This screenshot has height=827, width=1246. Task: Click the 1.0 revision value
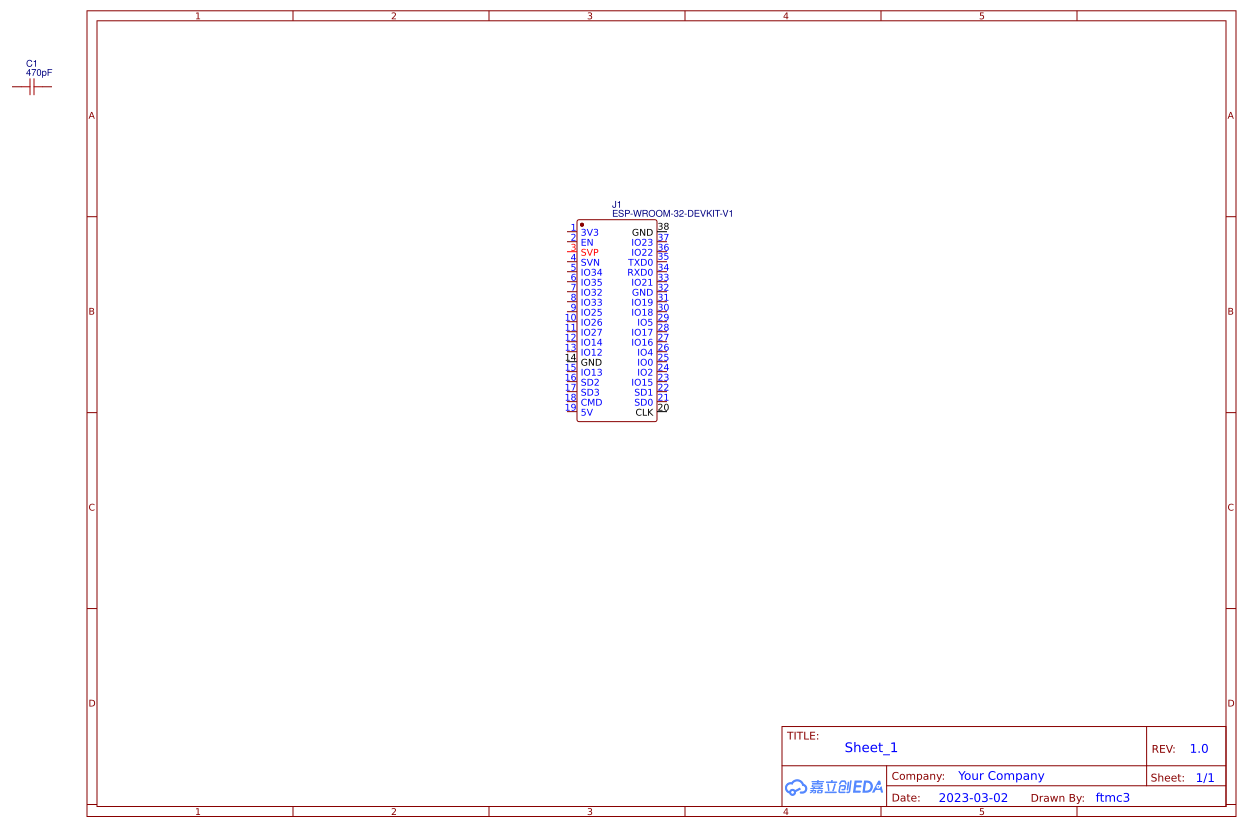(x=1198, y=748)
